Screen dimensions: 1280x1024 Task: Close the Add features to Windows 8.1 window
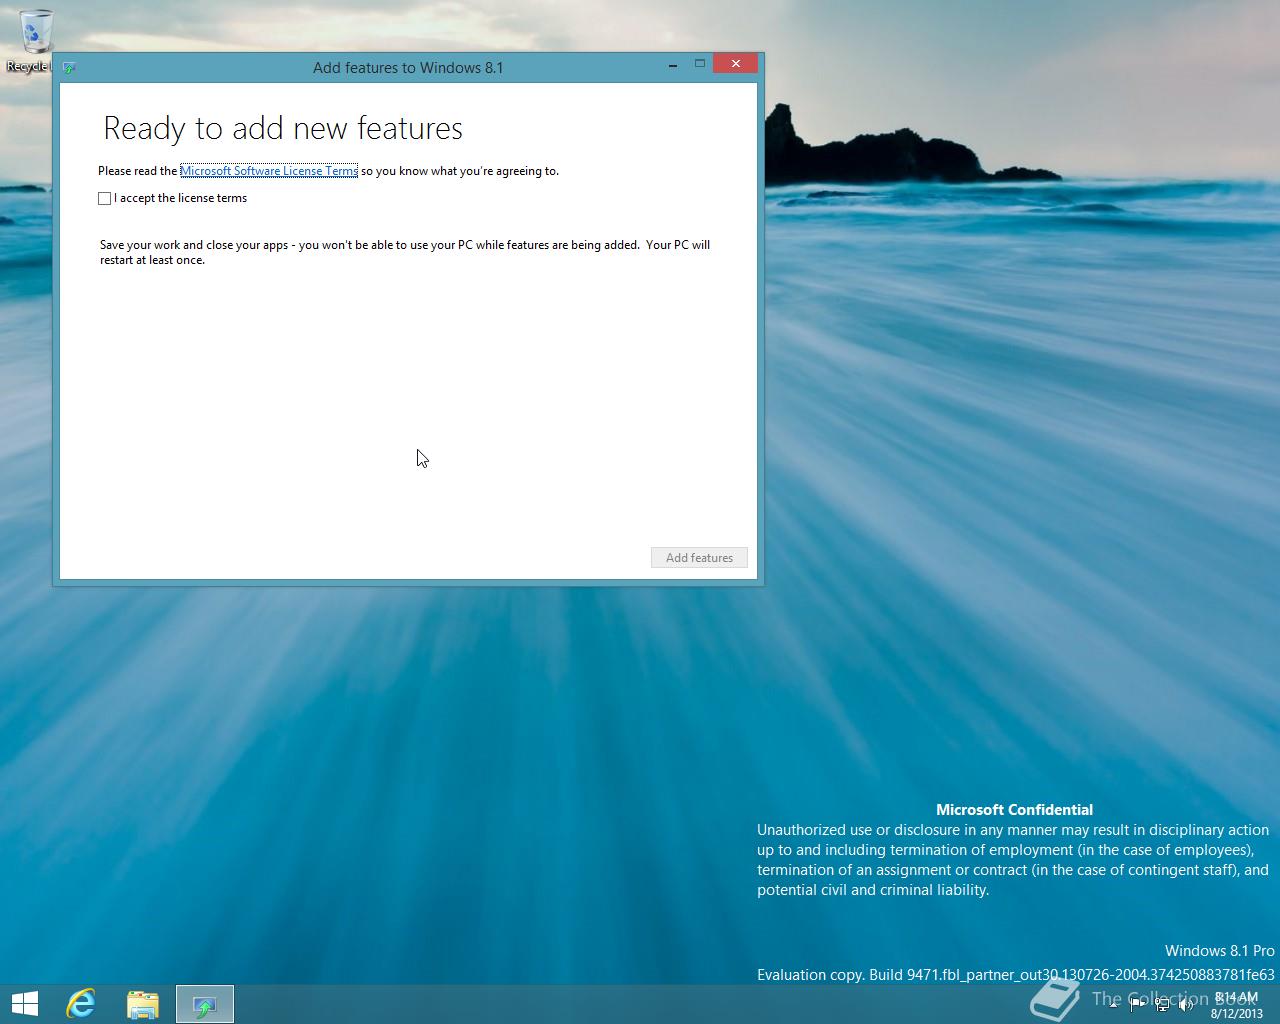(x=736, y=64)
